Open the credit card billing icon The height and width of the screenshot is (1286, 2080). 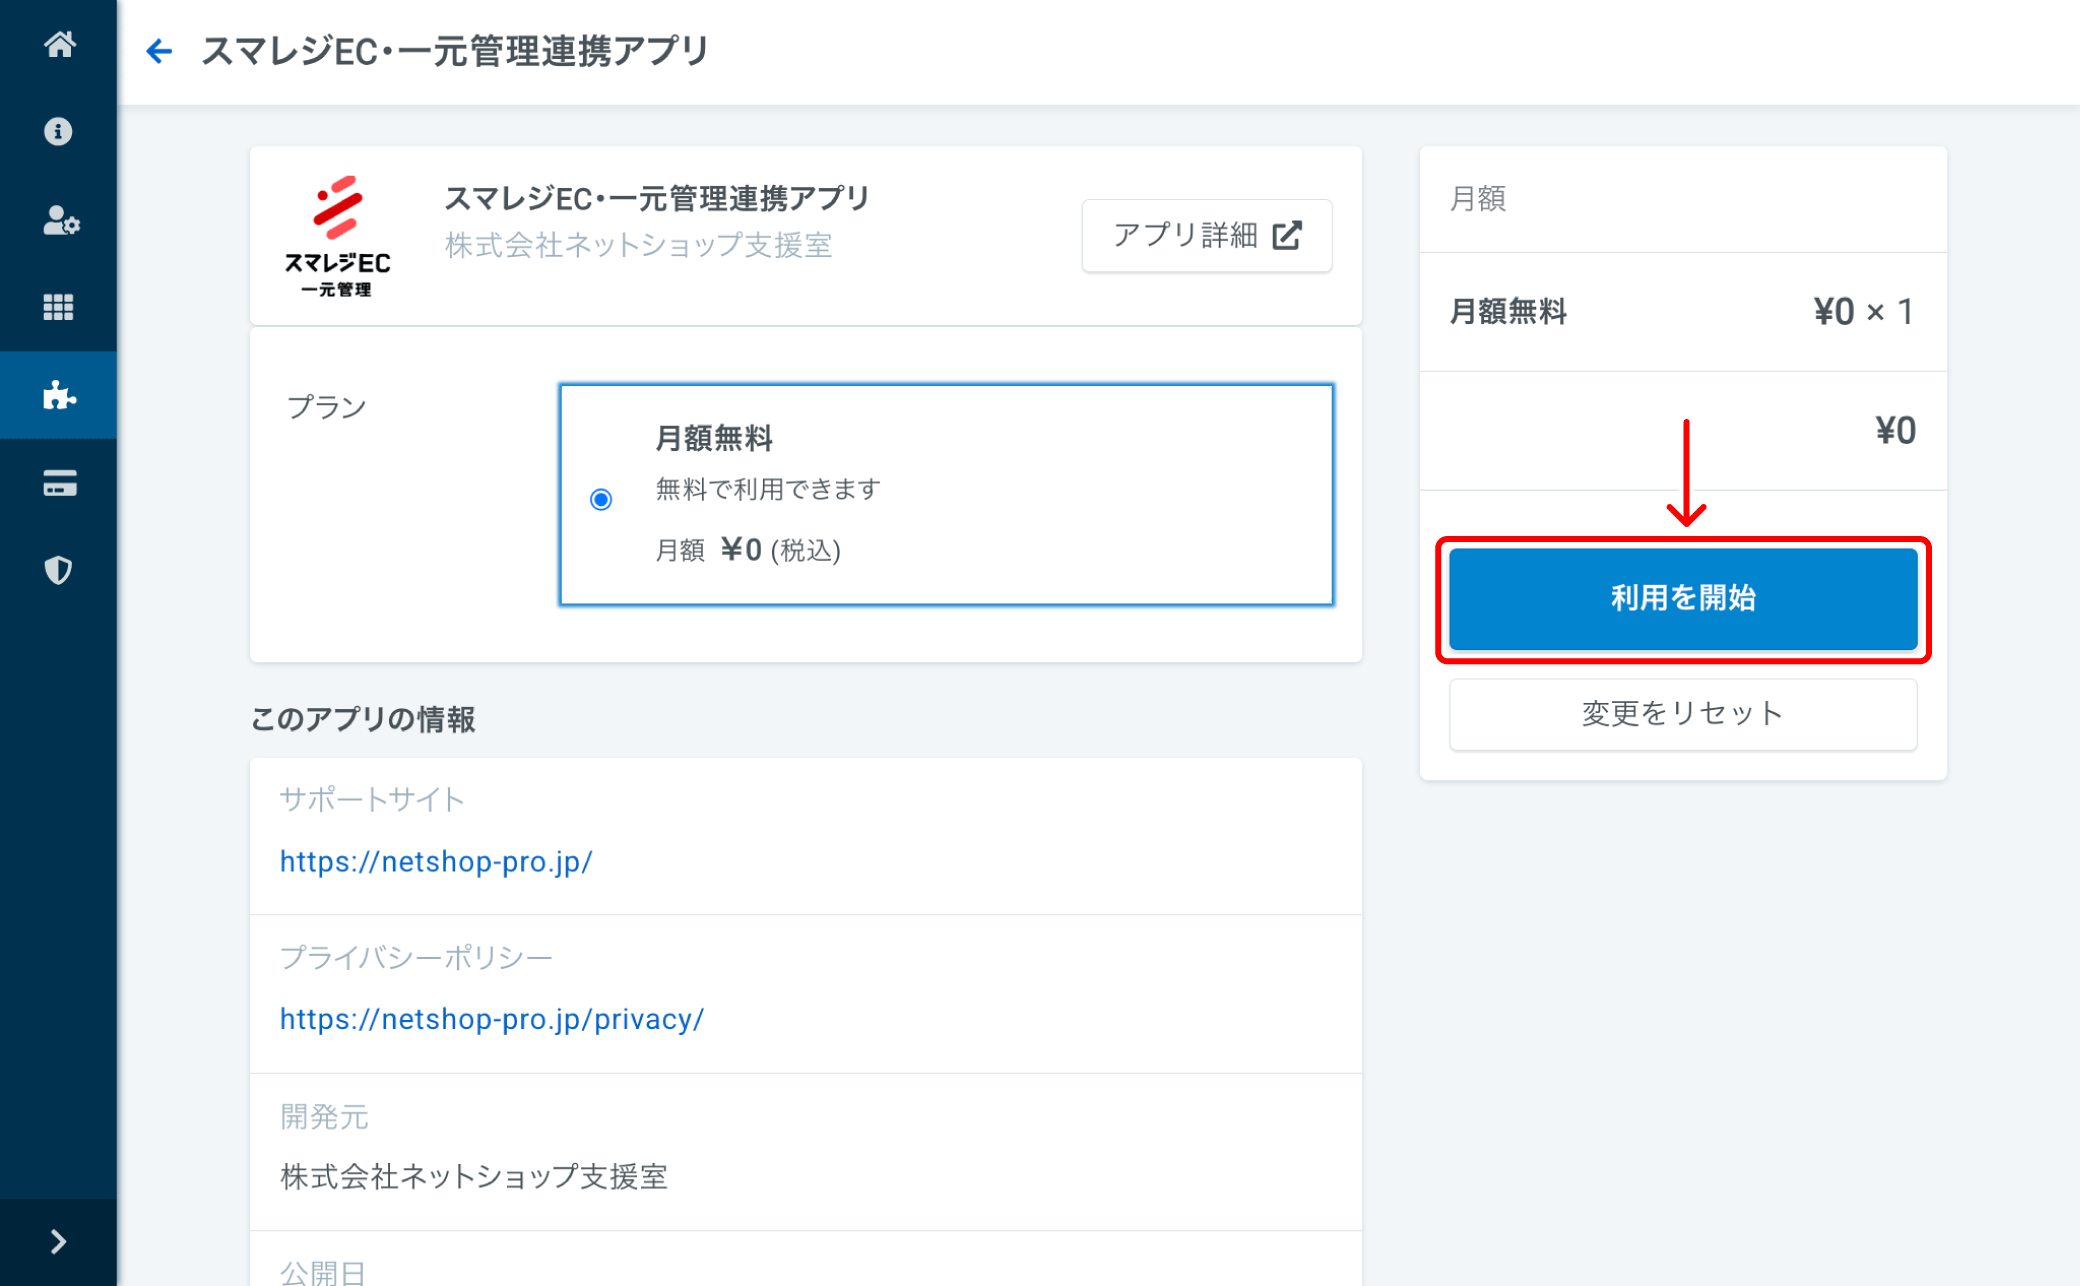59,483
